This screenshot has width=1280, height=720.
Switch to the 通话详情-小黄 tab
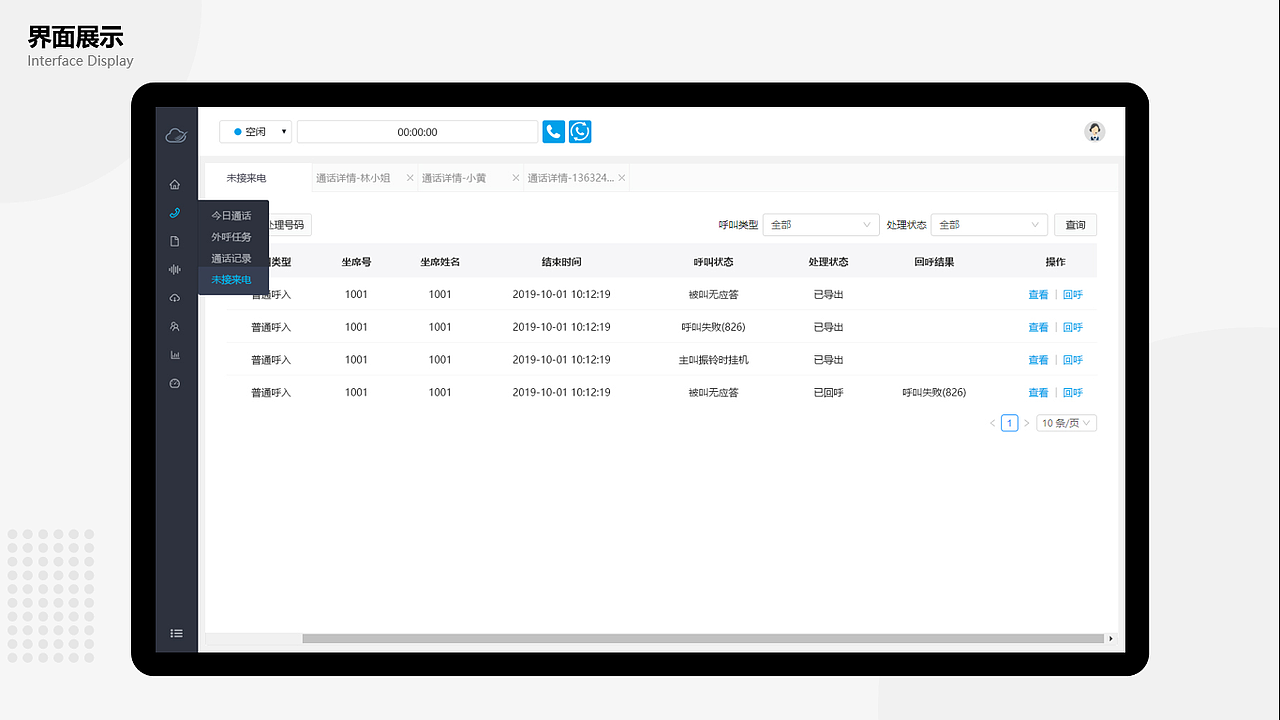(x=455, y=177)
